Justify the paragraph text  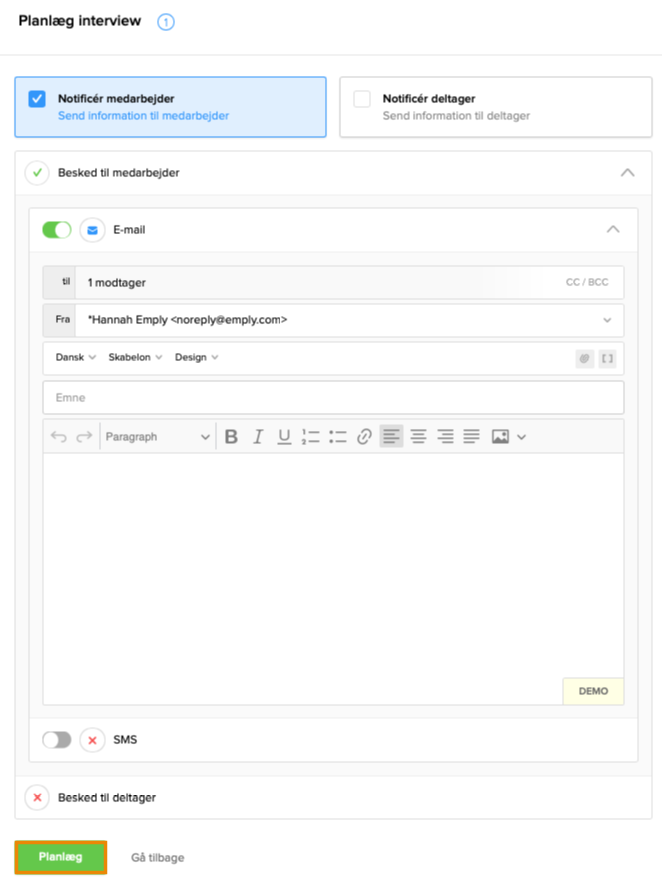pos(471,437)
